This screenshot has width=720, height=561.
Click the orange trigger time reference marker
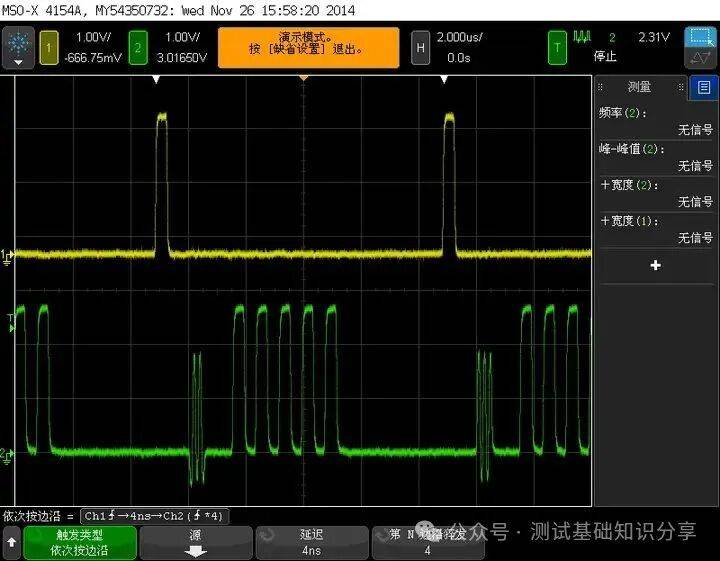[305, 78]
